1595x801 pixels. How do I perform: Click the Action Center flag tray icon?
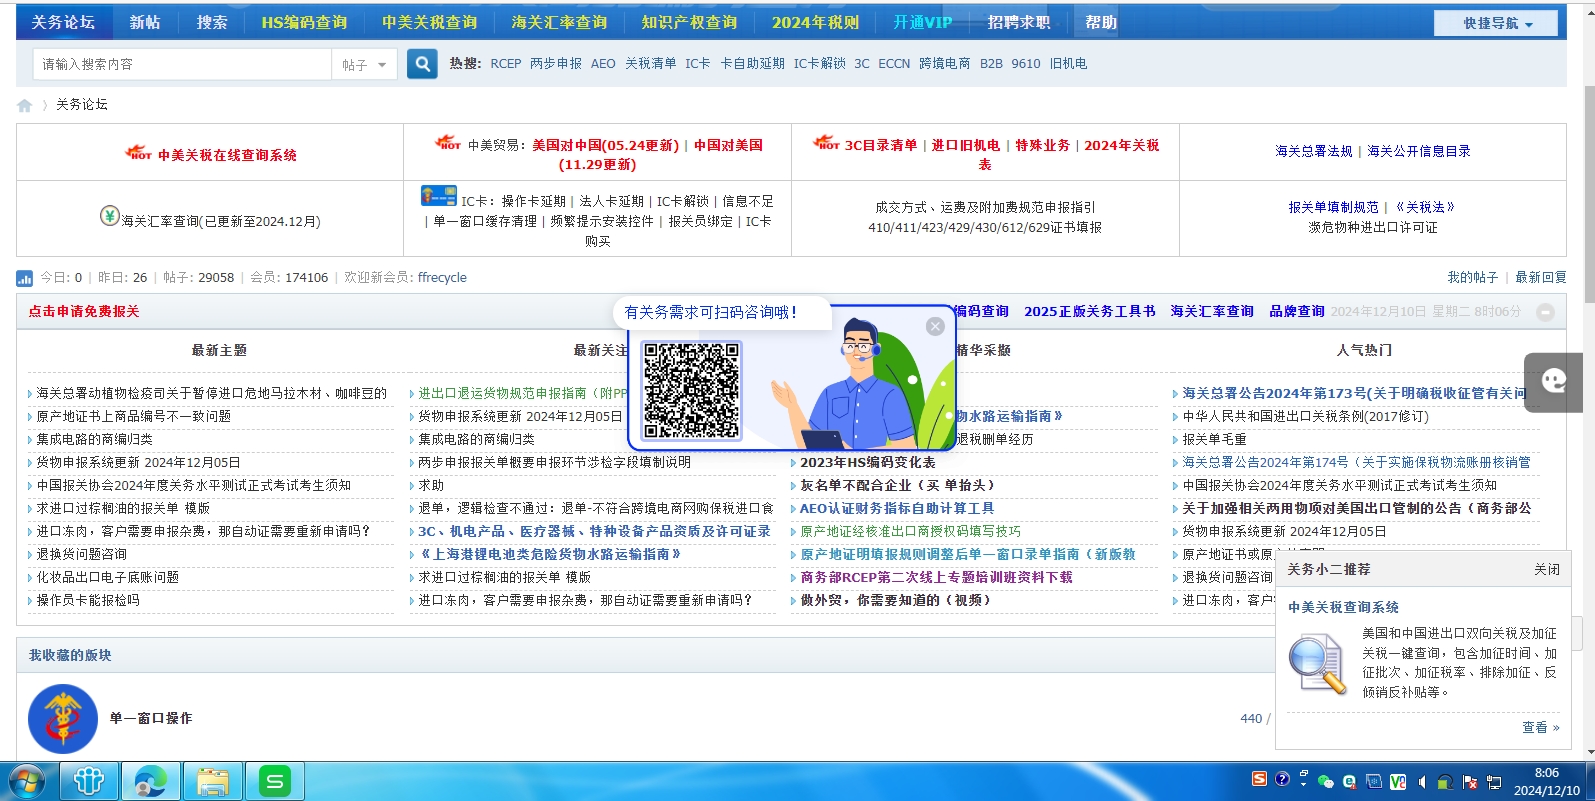click(1470, 782)
